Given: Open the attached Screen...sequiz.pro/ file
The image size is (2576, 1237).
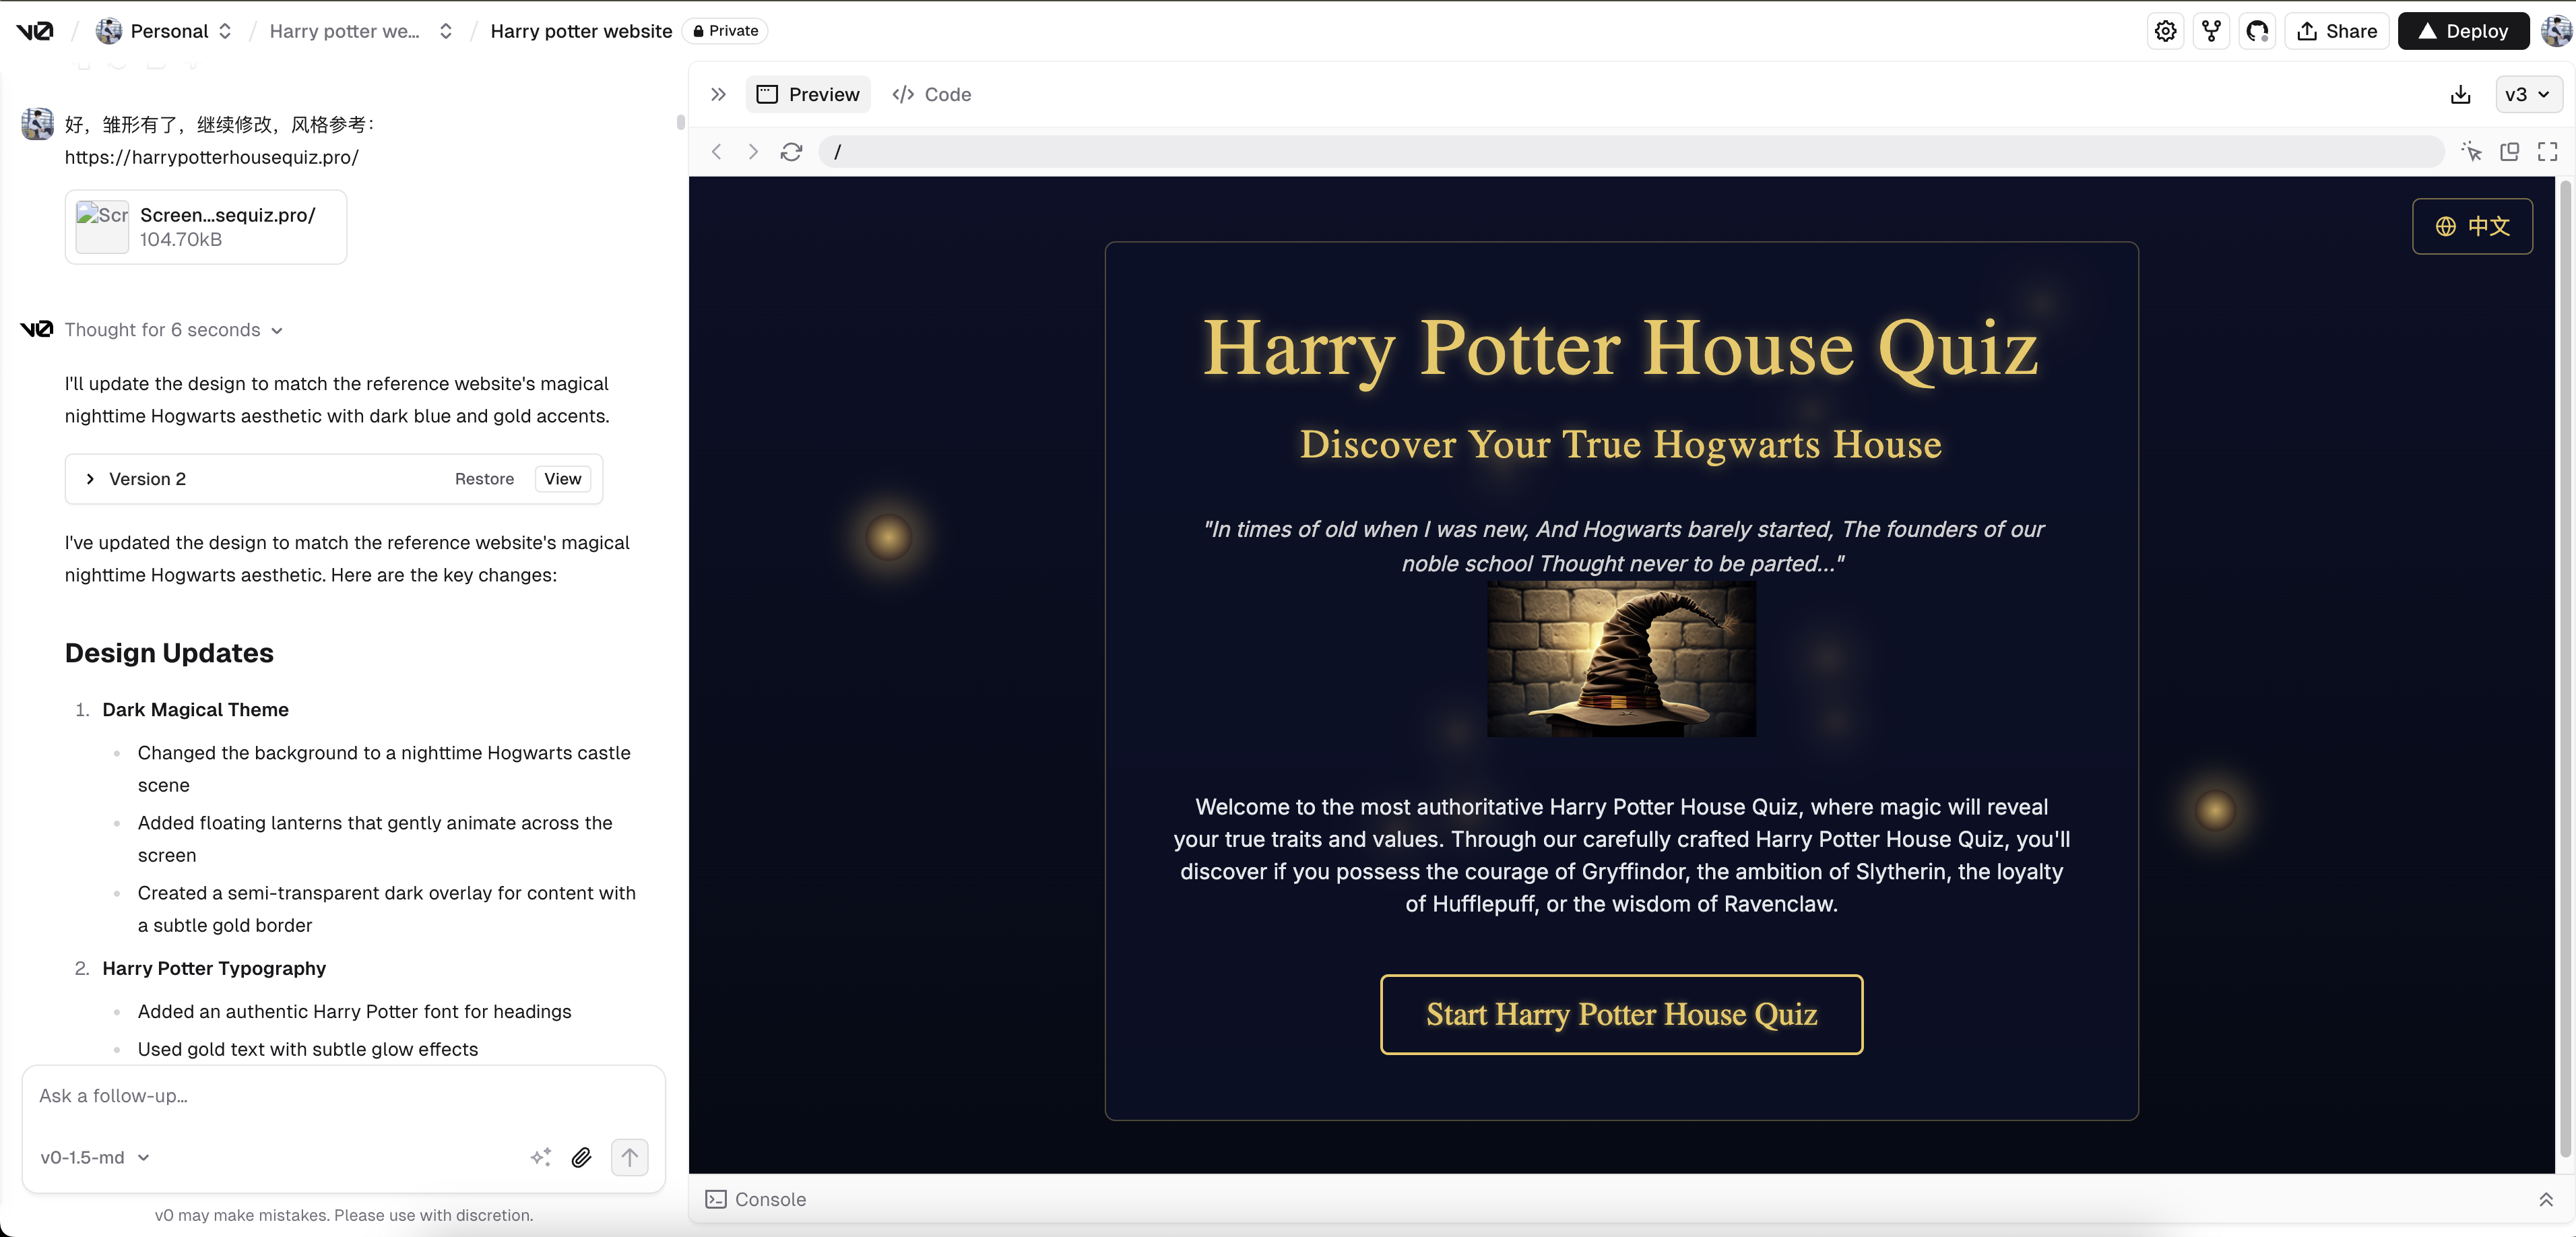Looking at the screenshot, I should pos(206,227).
